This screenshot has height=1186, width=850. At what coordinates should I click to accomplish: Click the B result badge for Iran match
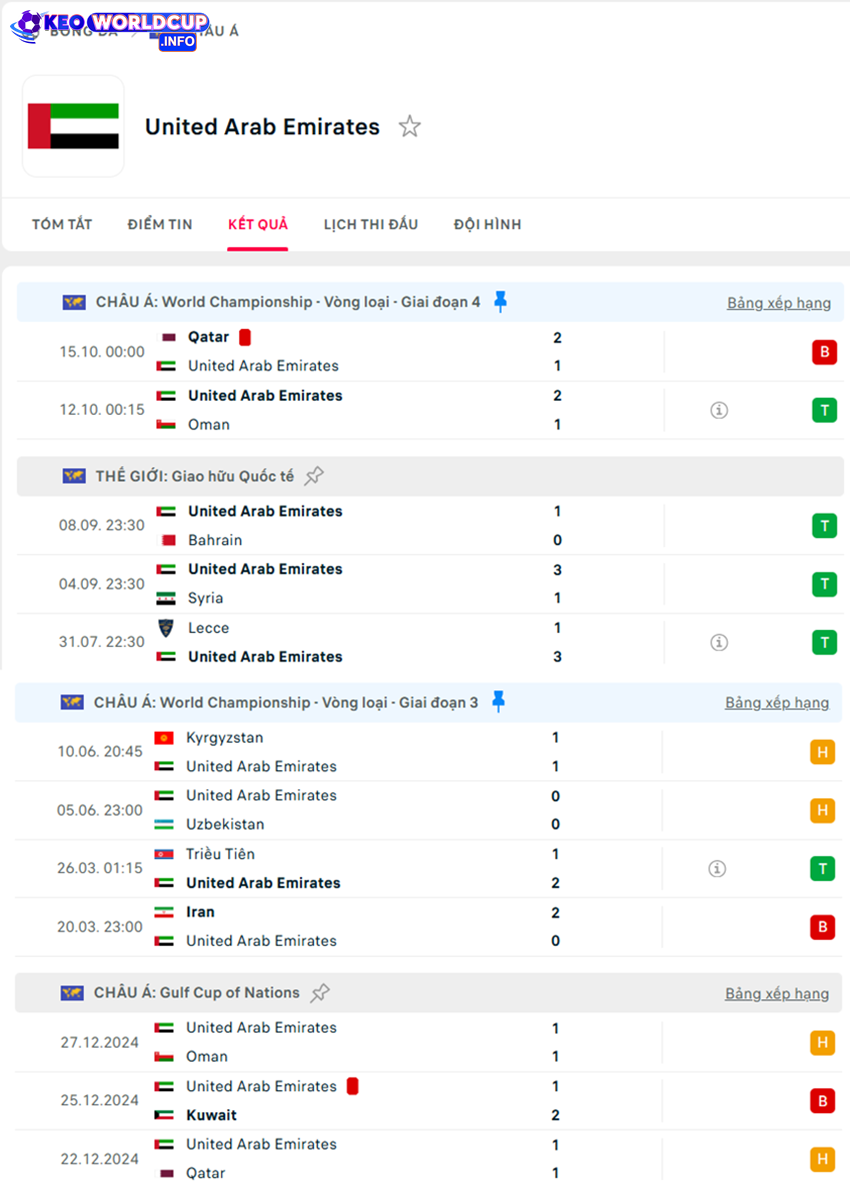tap(822, 927)
